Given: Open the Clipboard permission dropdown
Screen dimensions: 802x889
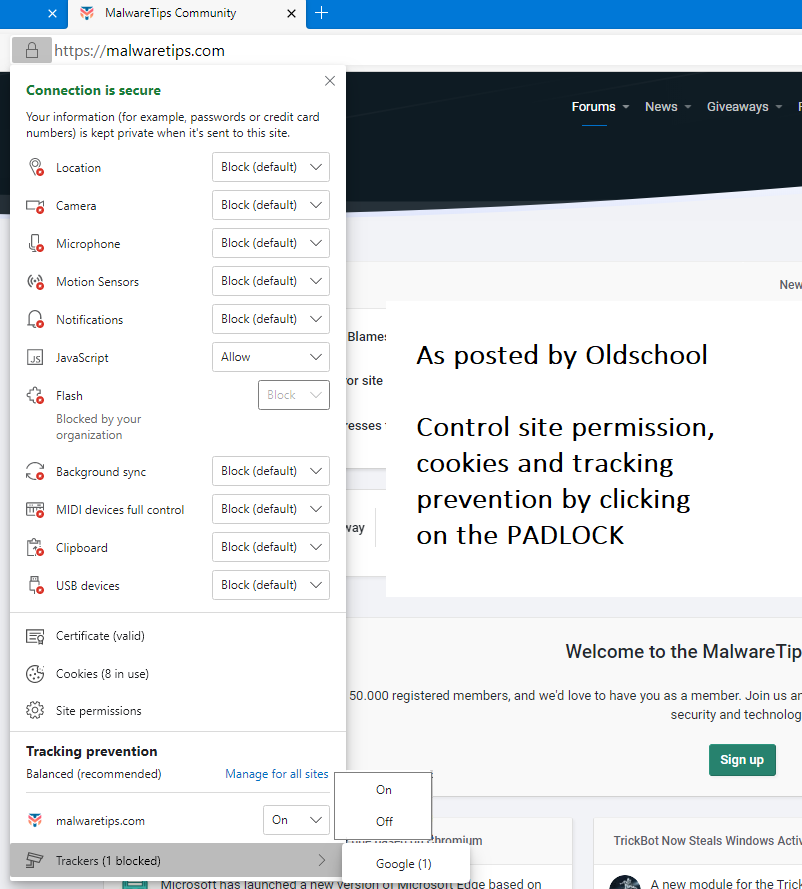Looking at the screenshot, I should (271, 547).
